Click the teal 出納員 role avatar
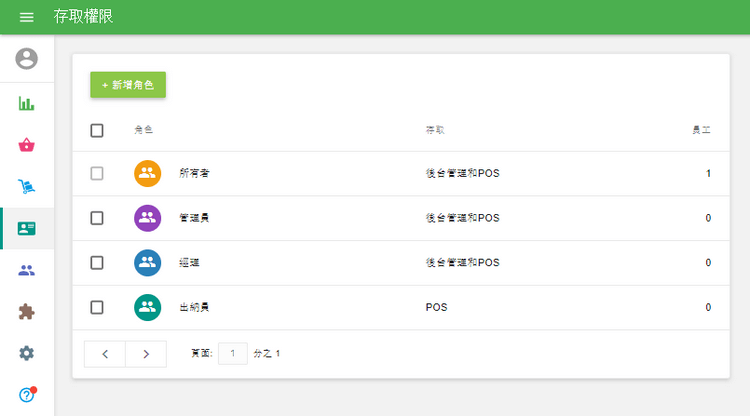The height and width of the screenshot is (416, 750). 147,307
